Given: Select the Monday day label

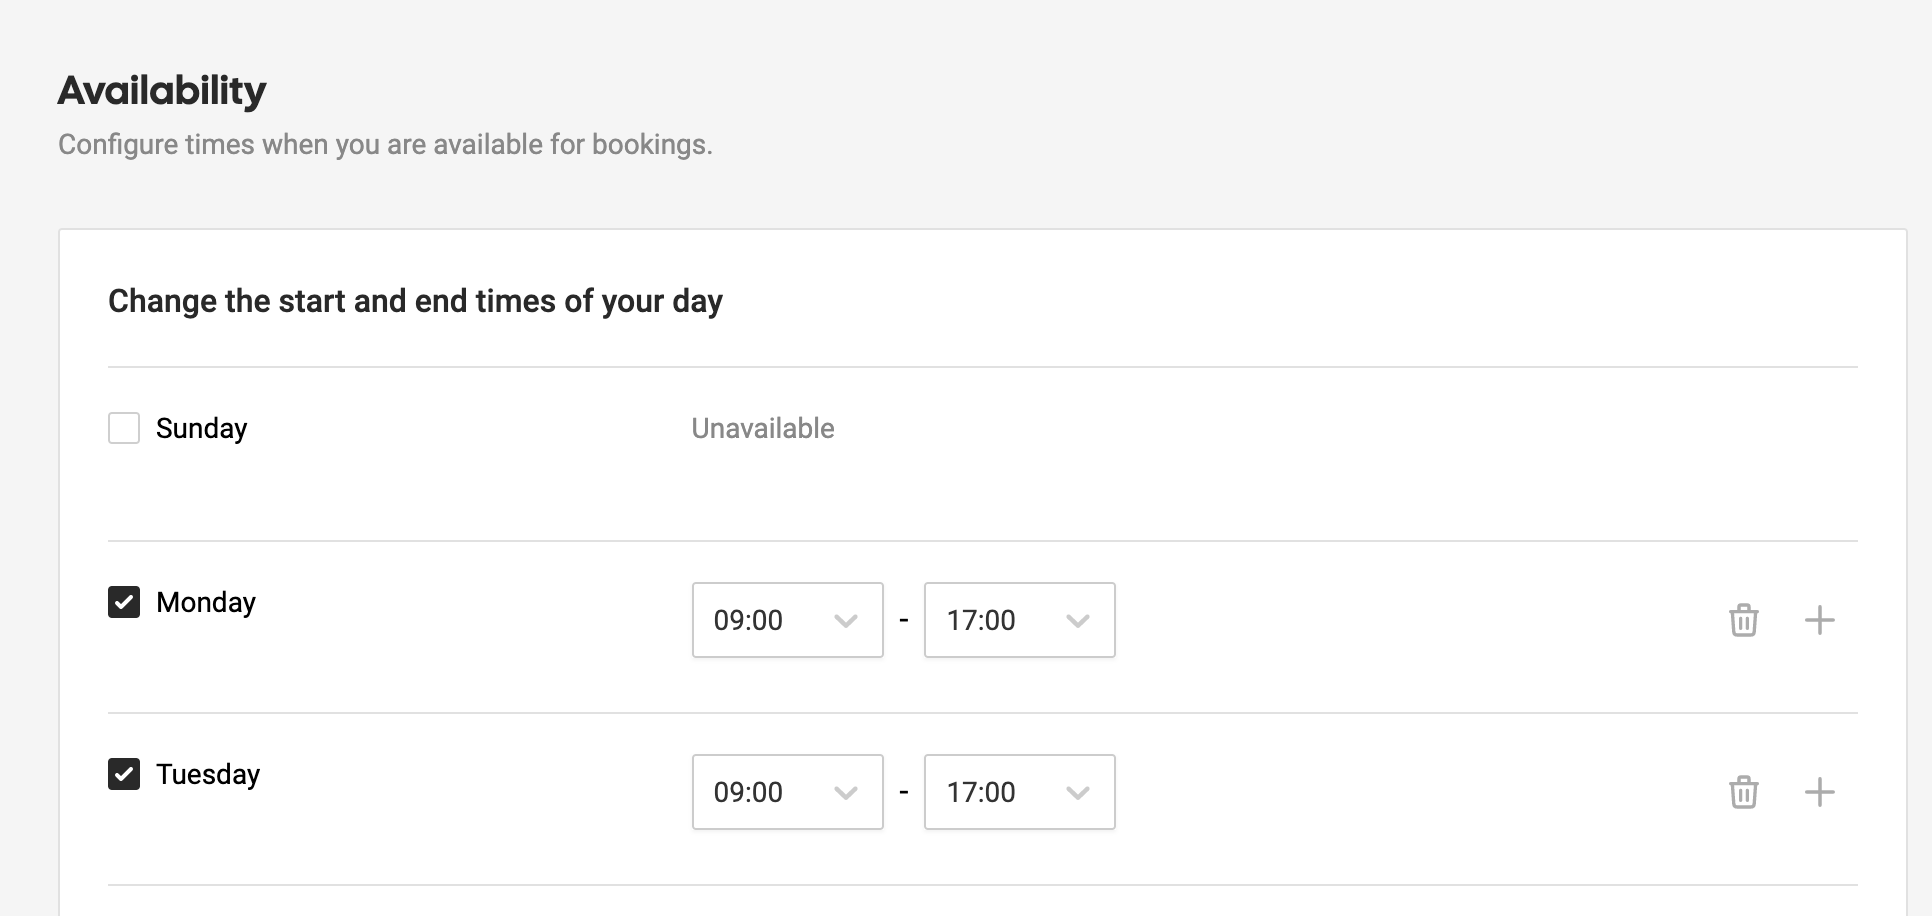Looking at the screenshot, I should click(206, 602).
